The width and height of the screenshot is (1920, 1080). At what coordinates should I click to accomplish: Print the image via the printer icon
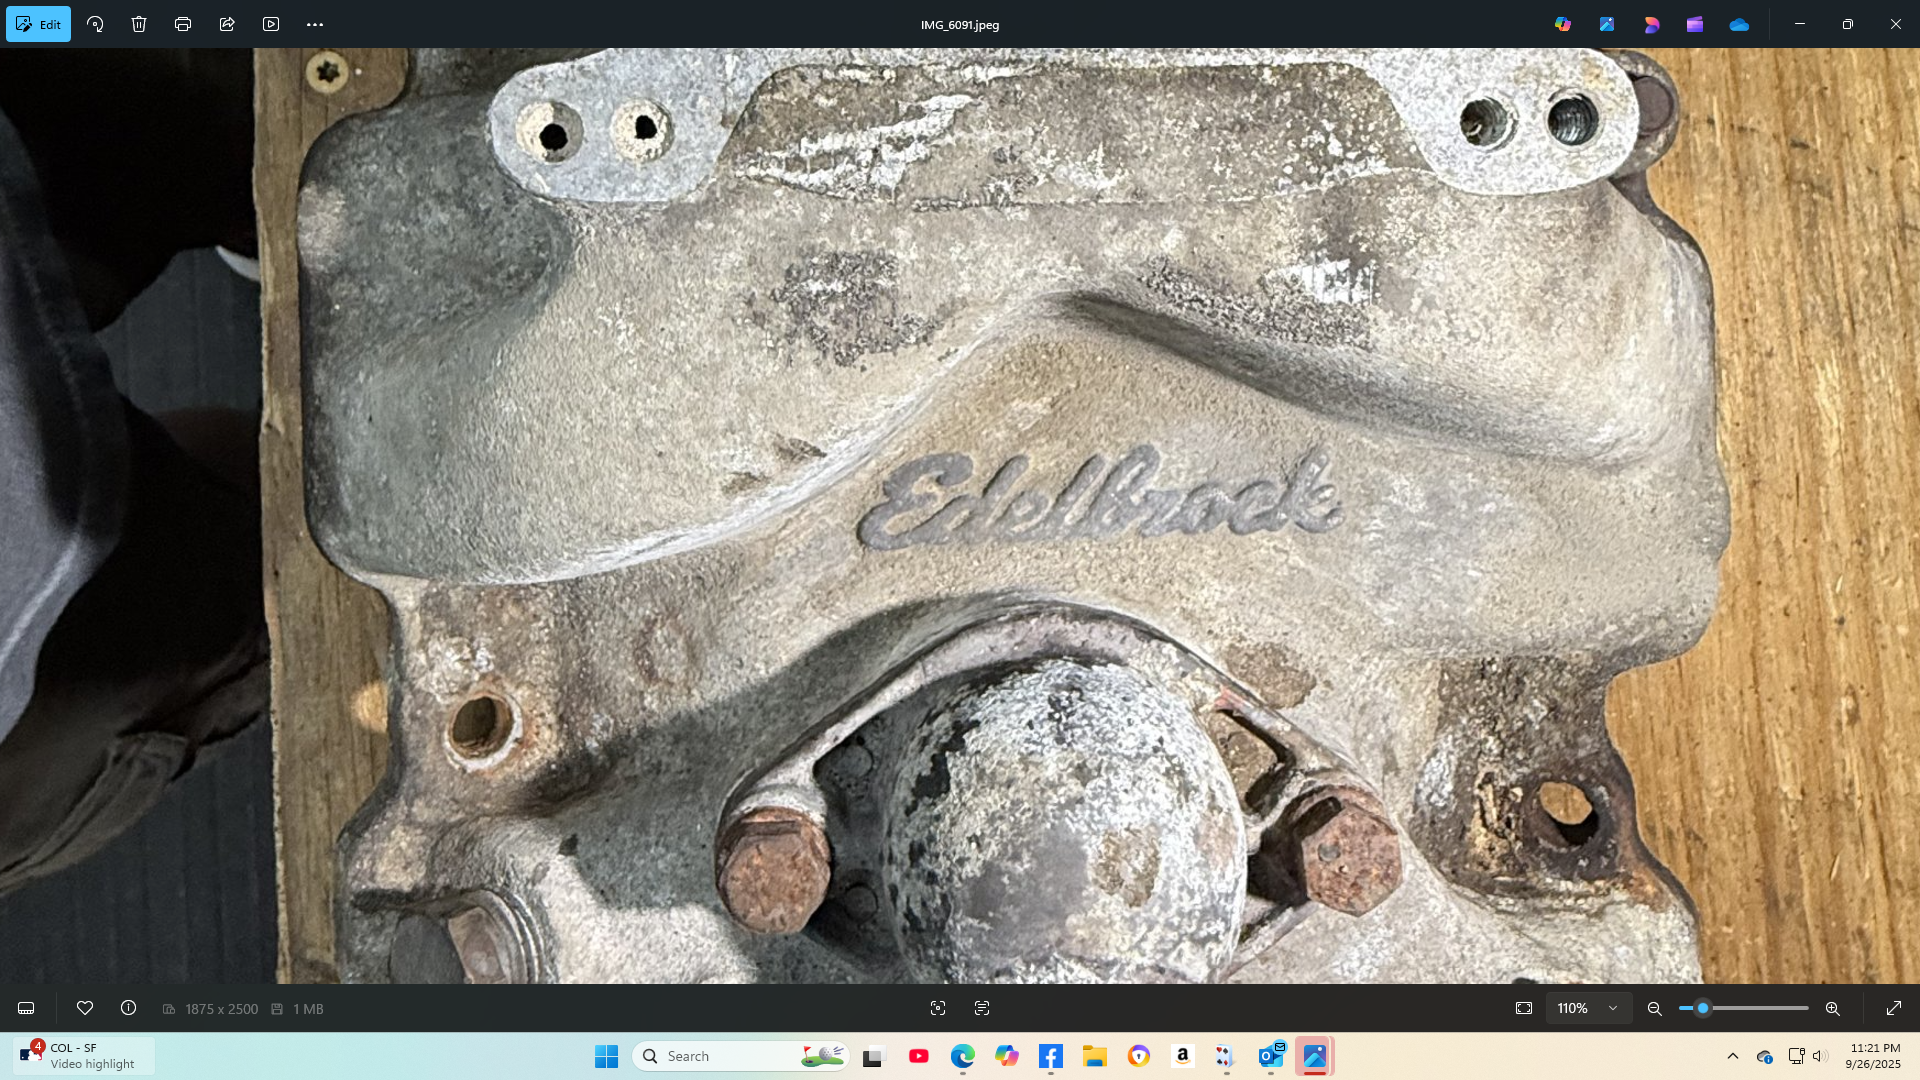point(183,24)
